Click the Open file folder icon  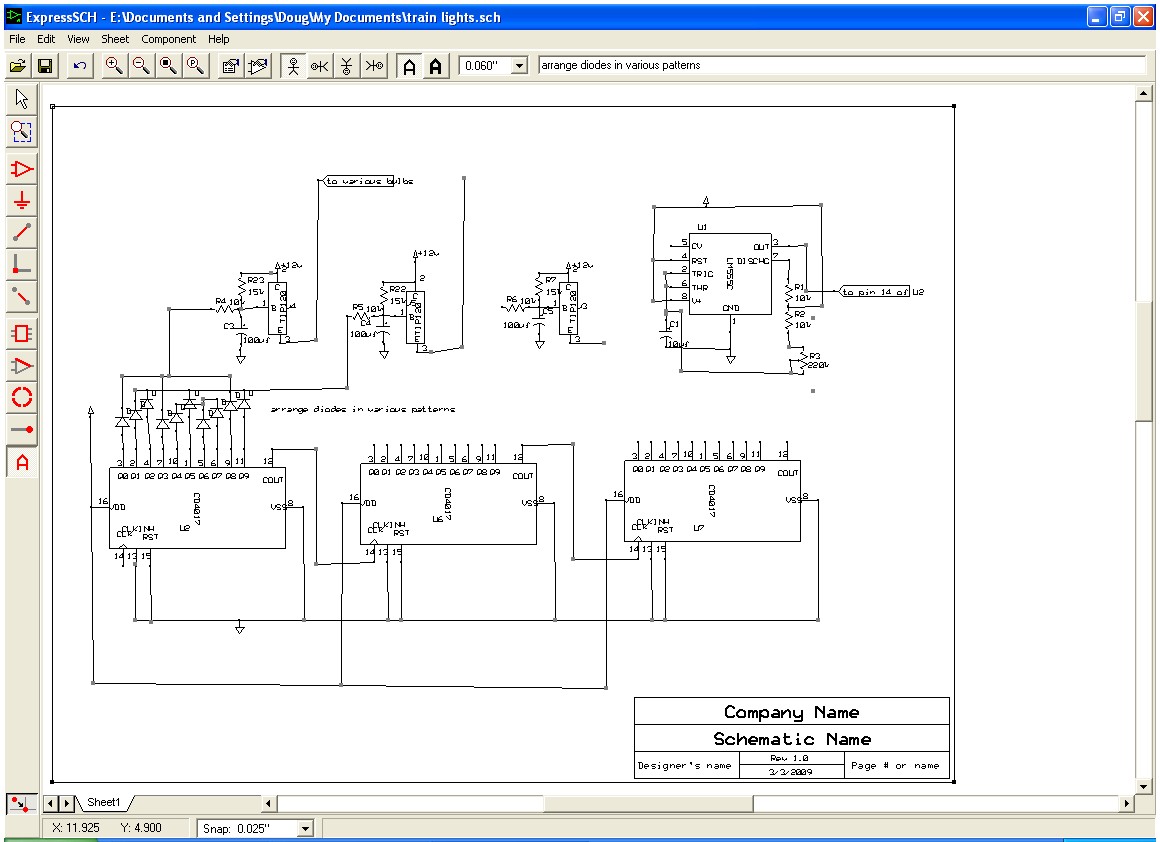click(18, 66)
